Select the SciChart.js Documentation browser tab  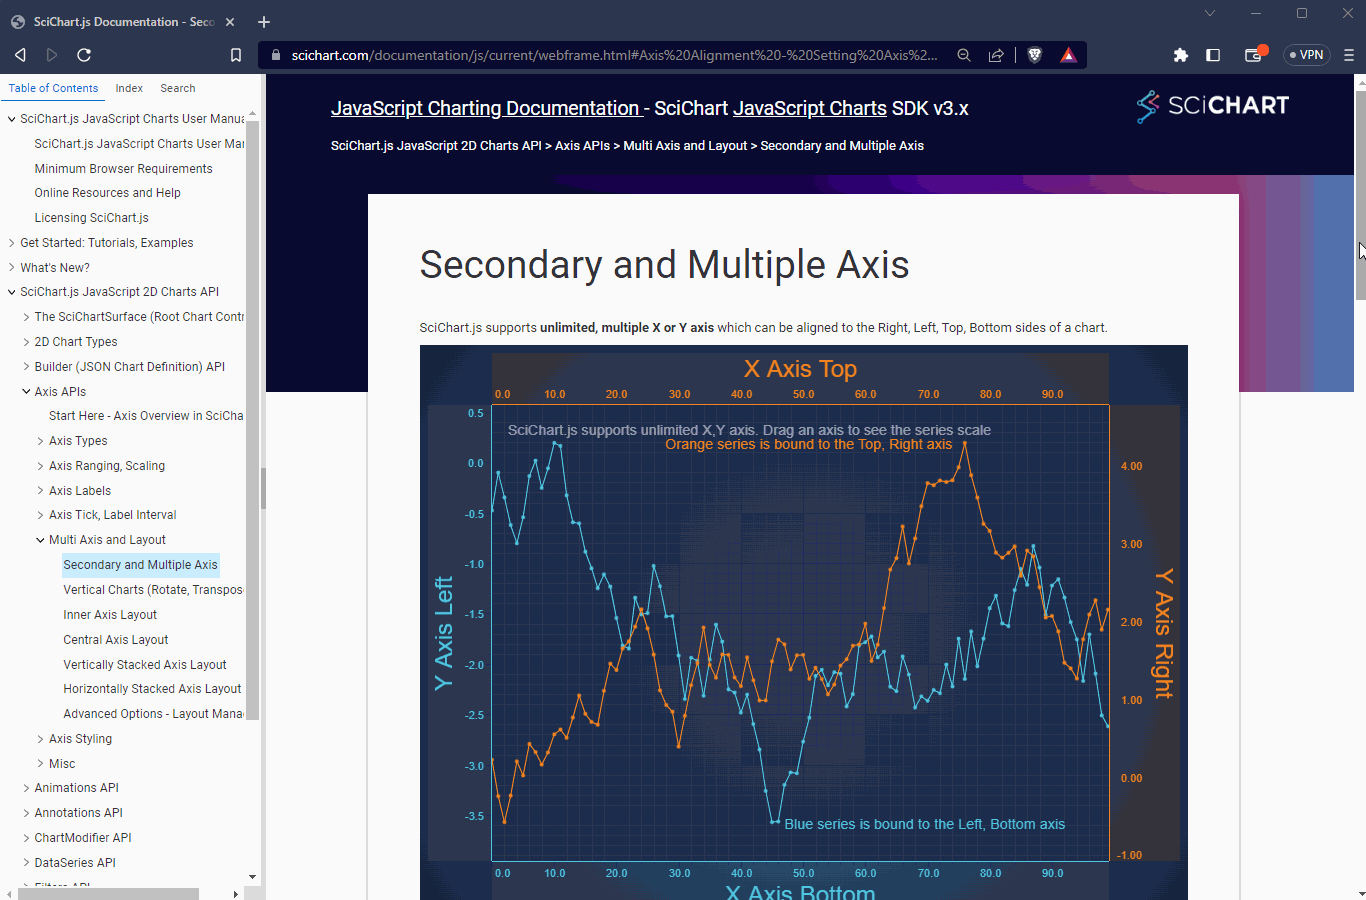123,22
